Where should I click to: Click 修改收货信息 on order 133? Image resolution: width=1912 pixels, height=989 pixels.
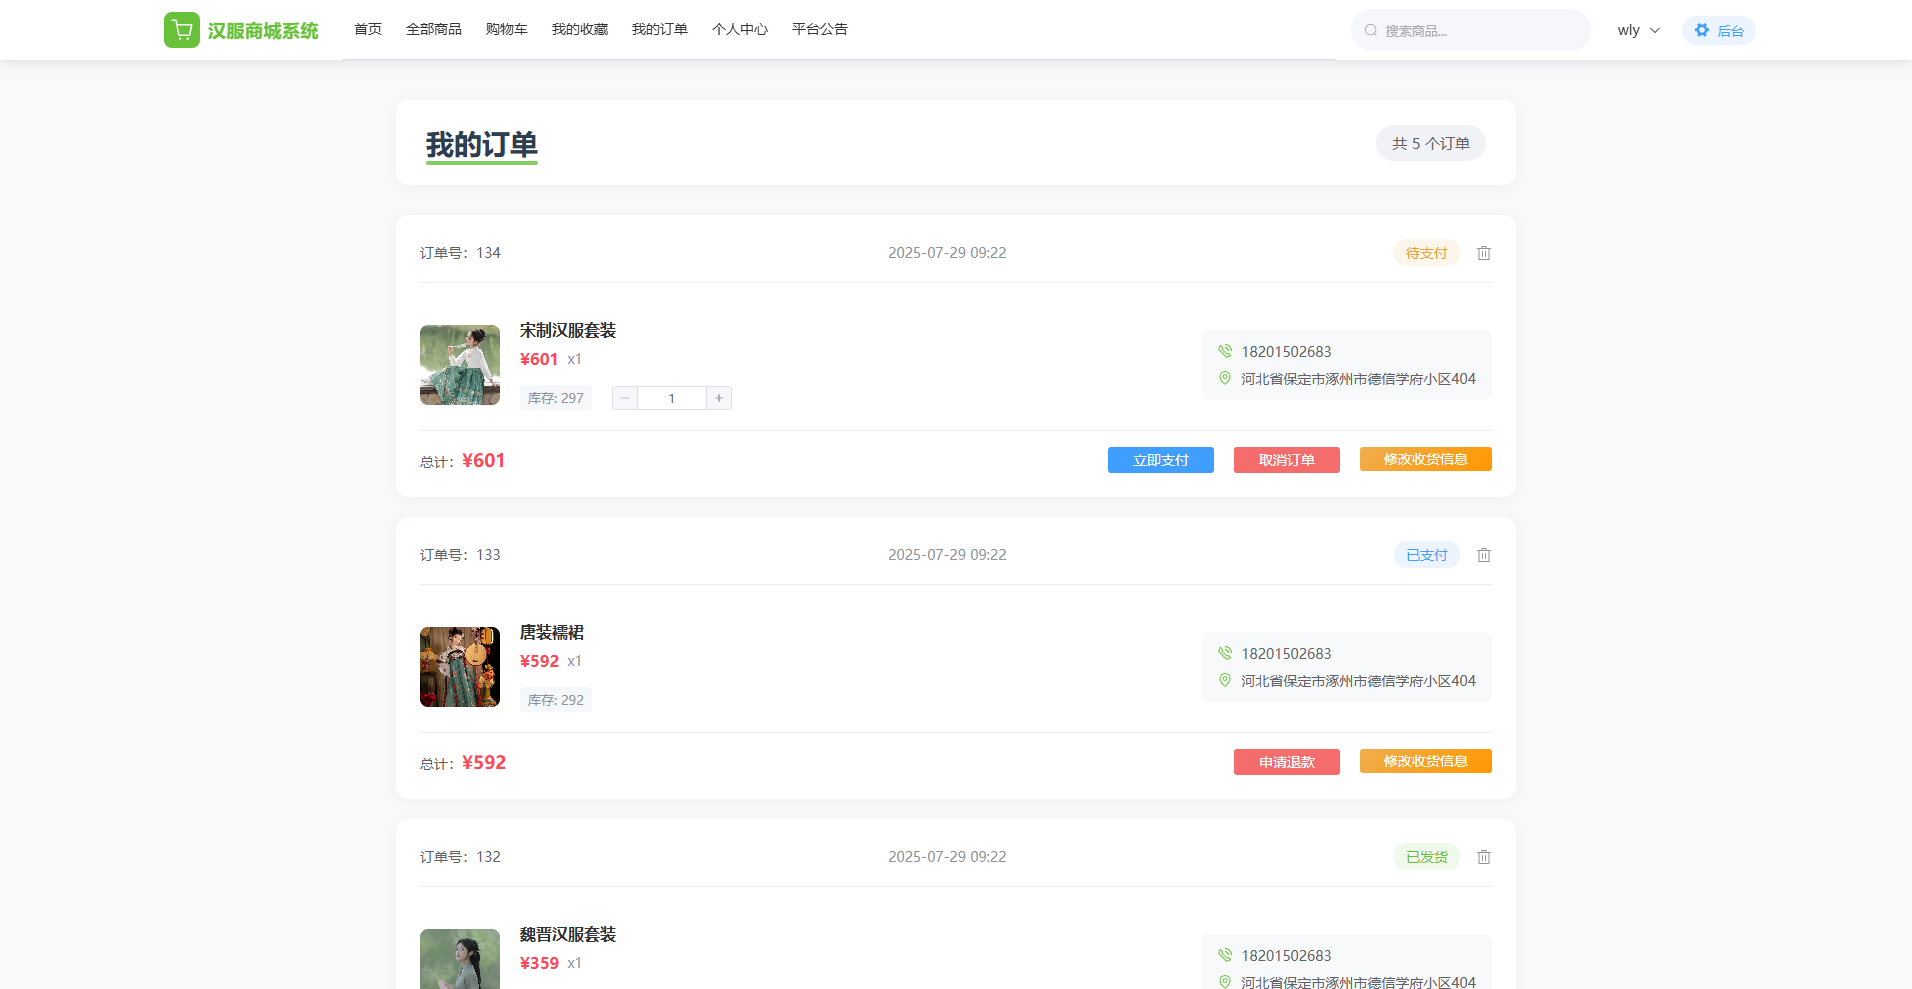point(1425,761)
